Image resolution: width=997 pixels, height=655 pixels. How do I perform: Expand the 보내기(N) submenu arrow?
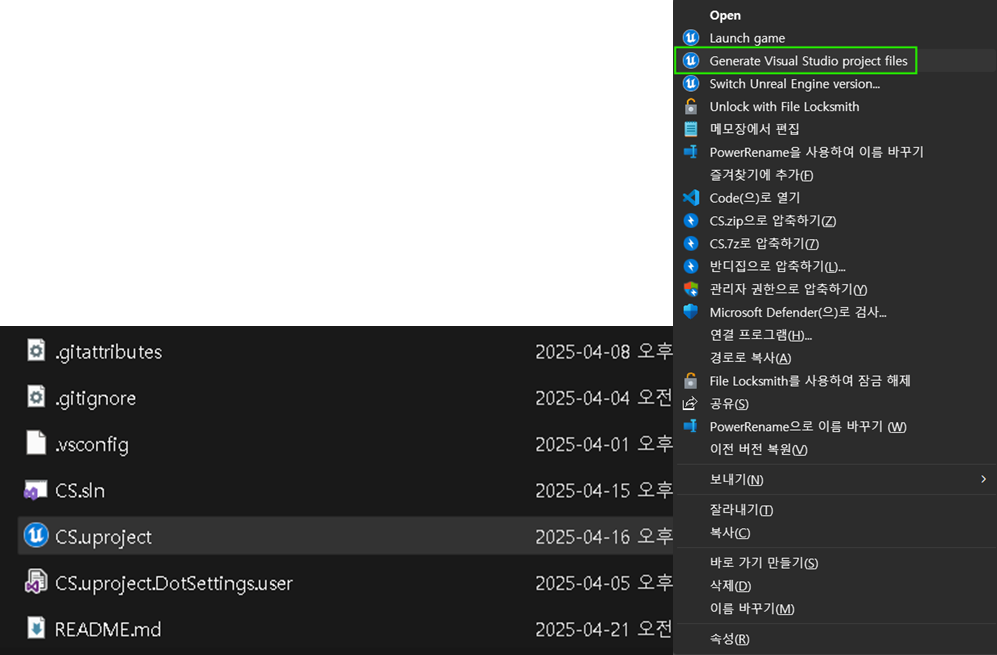pyautogui.click(x=984, y=479)
